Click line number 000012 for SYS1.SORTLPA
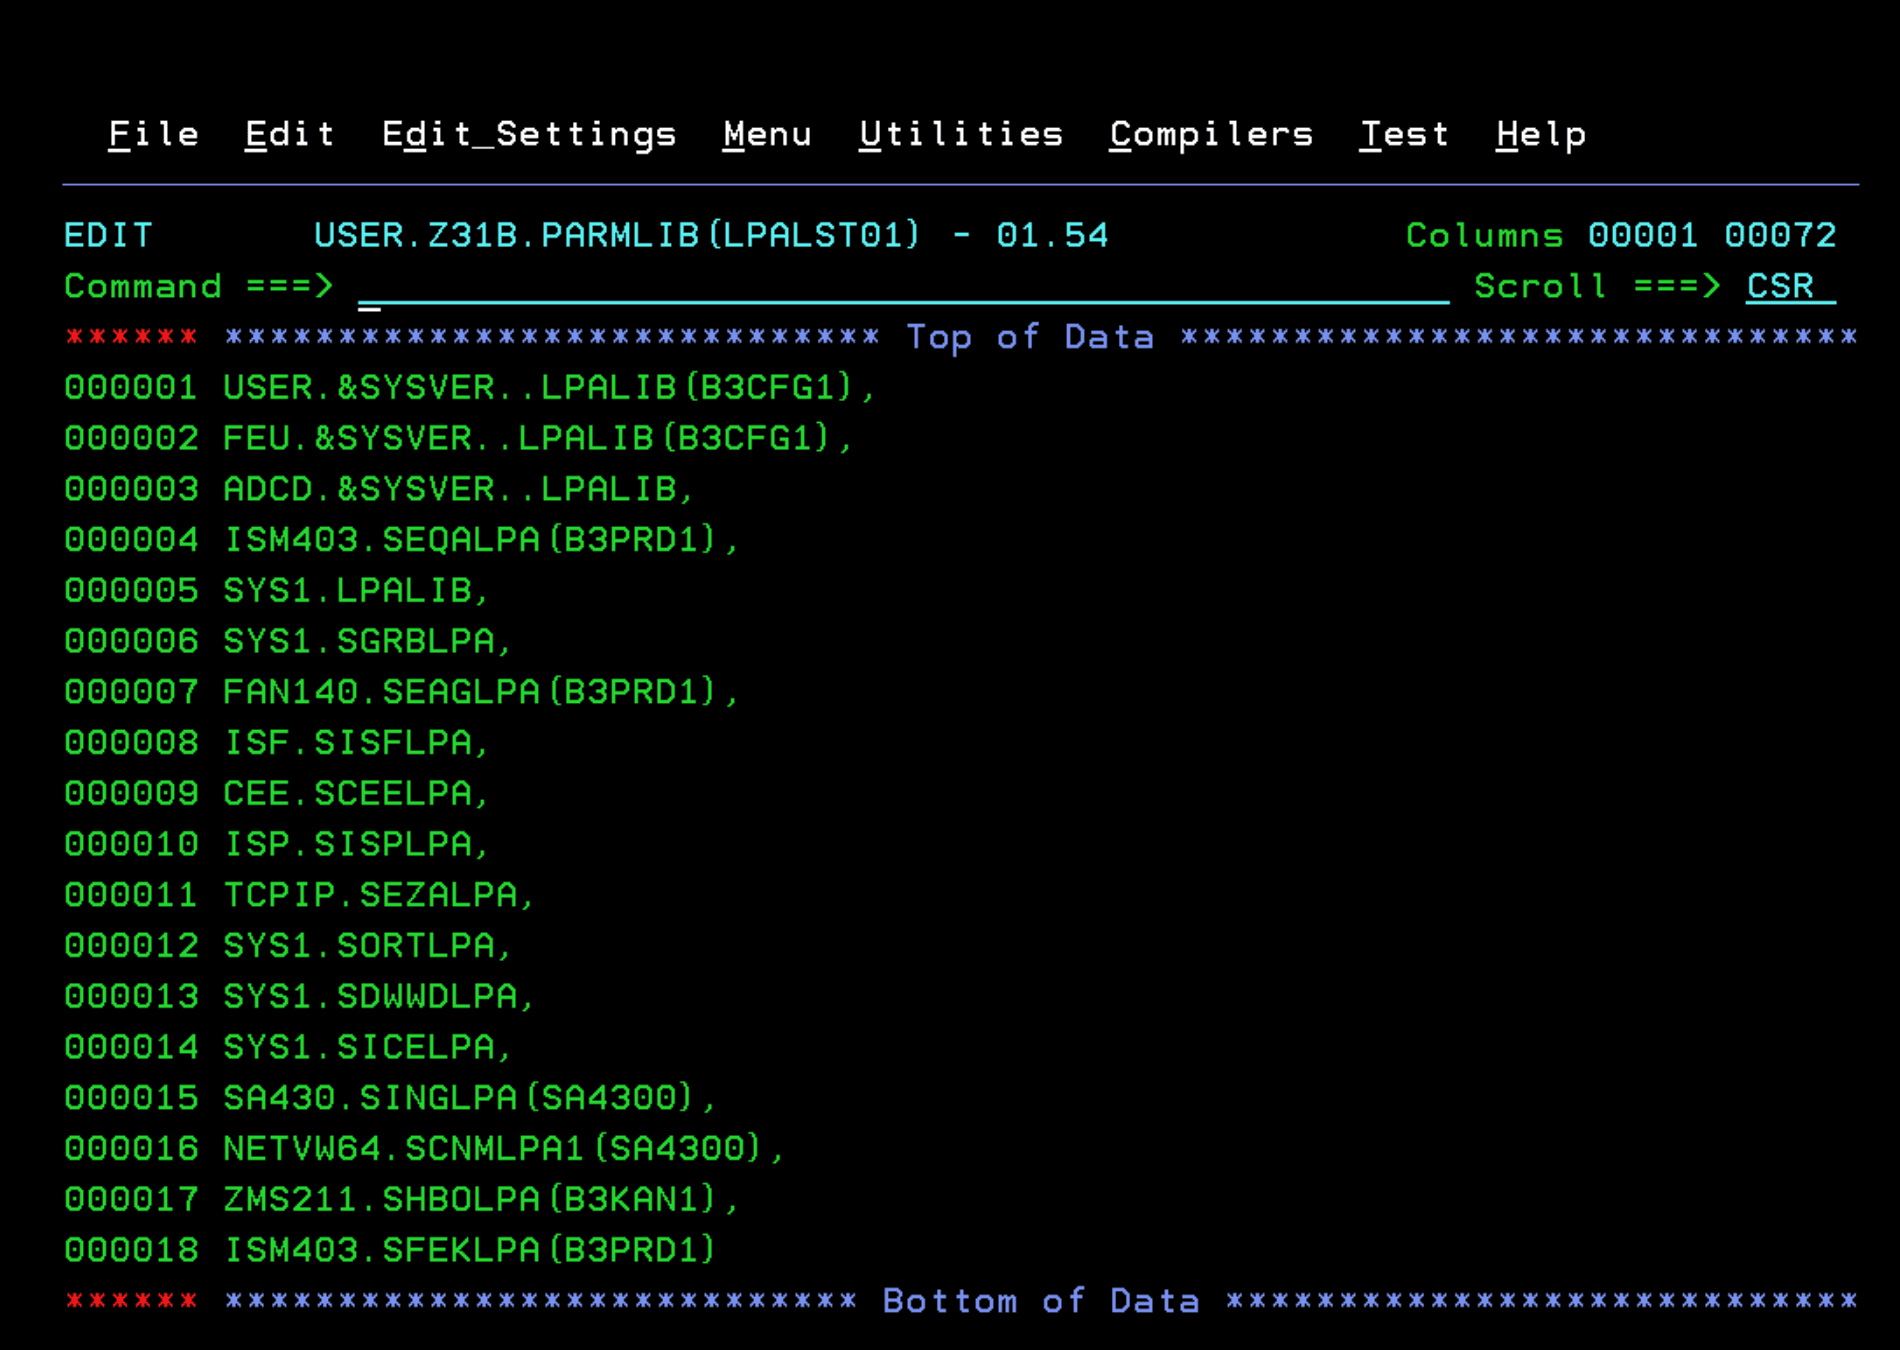This screenshot has width=1900, height=1350. click(131, 946)
